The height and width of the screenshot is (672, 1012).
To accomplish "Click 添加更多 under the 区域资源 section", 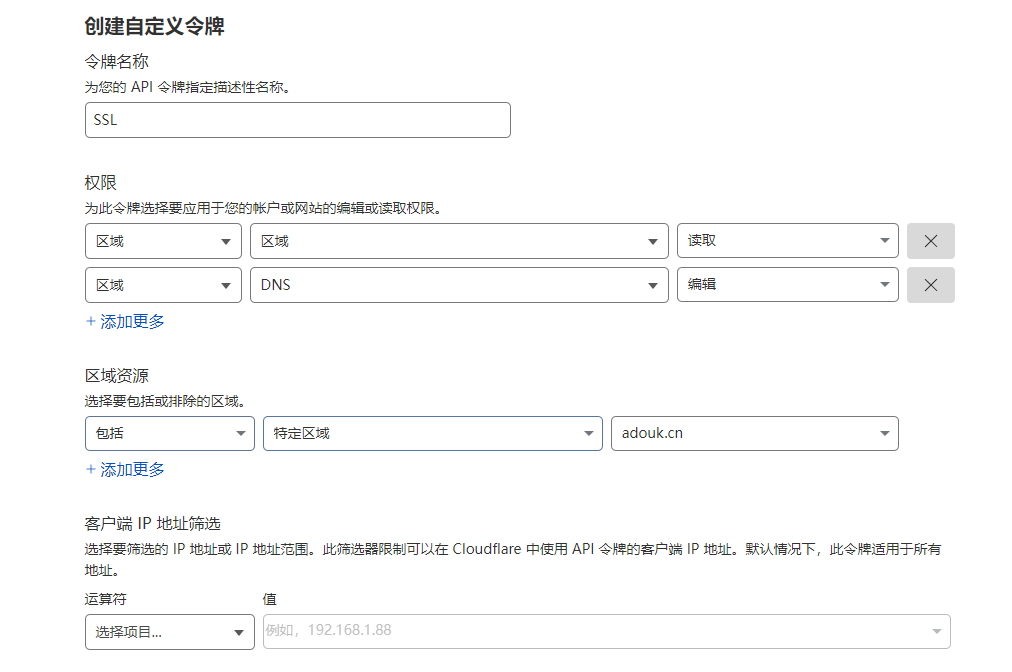I will point(126,470).
